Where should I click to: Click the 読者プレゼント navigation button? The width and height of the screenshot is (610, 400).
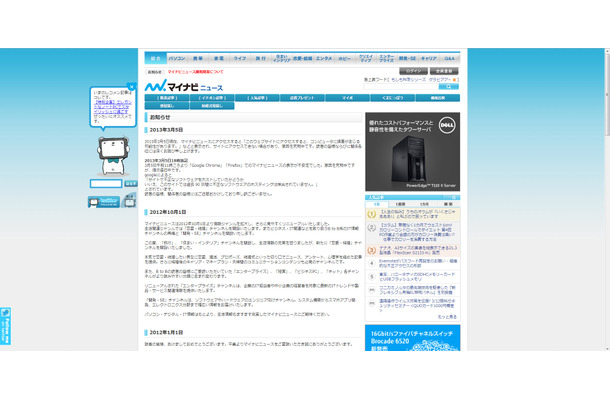click(302, 98)
